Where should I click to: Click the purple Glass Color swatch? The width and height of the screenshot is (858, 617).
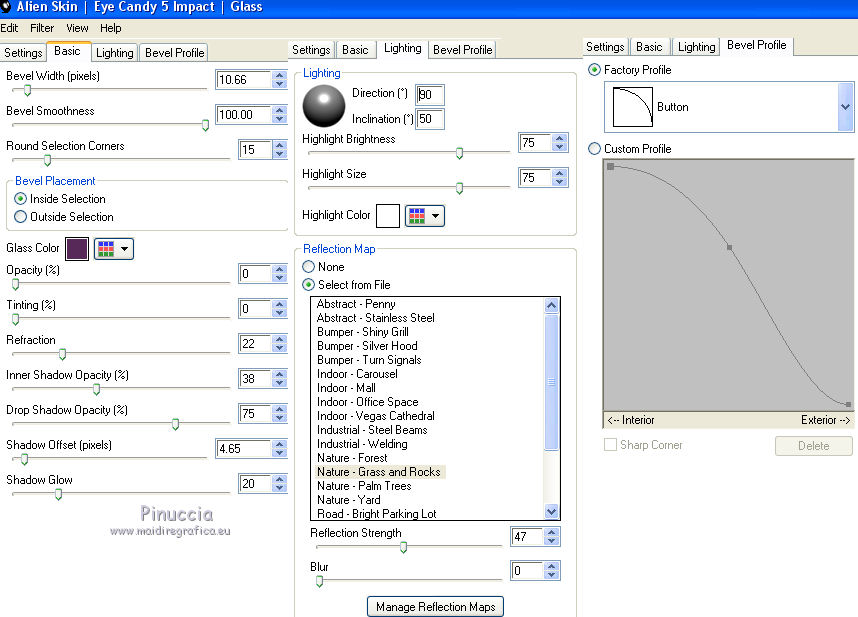pos(77,249)
